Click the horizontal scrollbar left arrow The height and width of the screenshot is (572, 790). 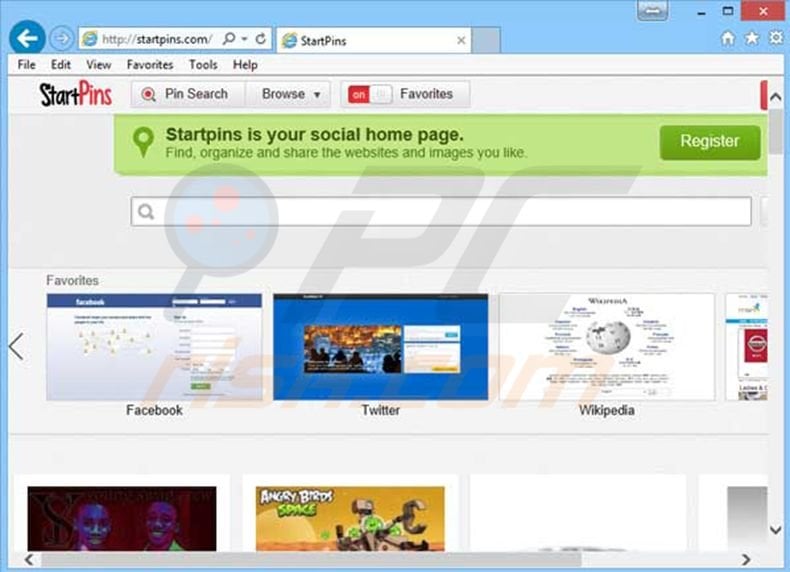pos(29,559)
